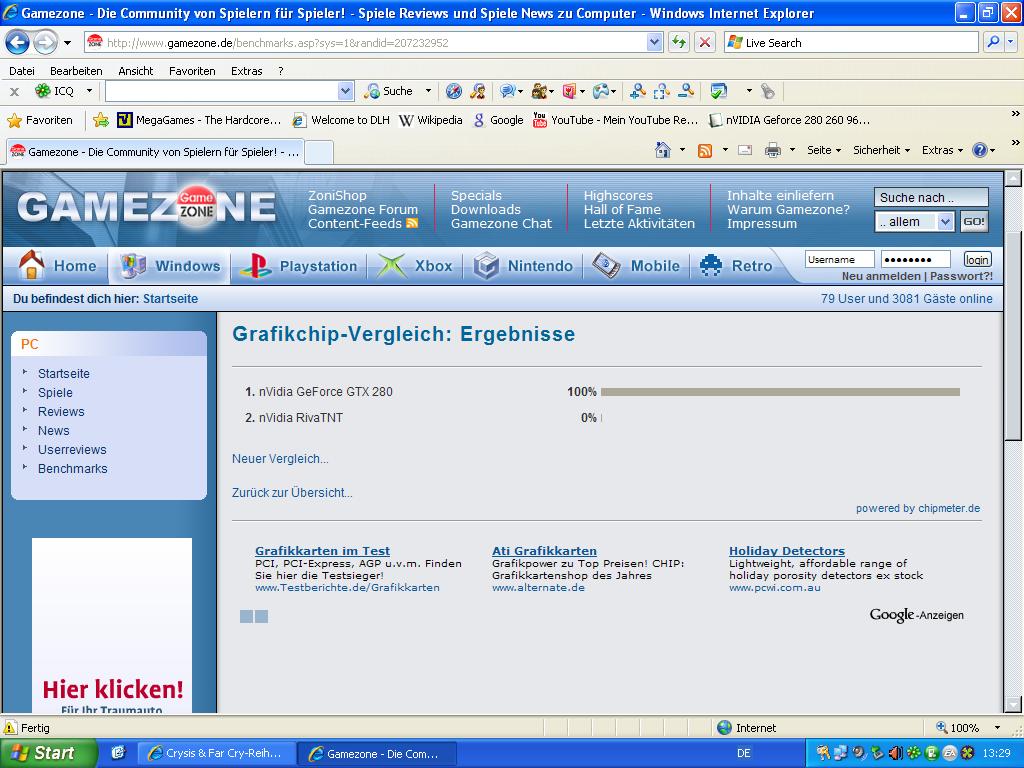Screen dimensions: 1024x768
Task: Click the RSS feeds icon in command bar
Action: (x=705, y=151)
